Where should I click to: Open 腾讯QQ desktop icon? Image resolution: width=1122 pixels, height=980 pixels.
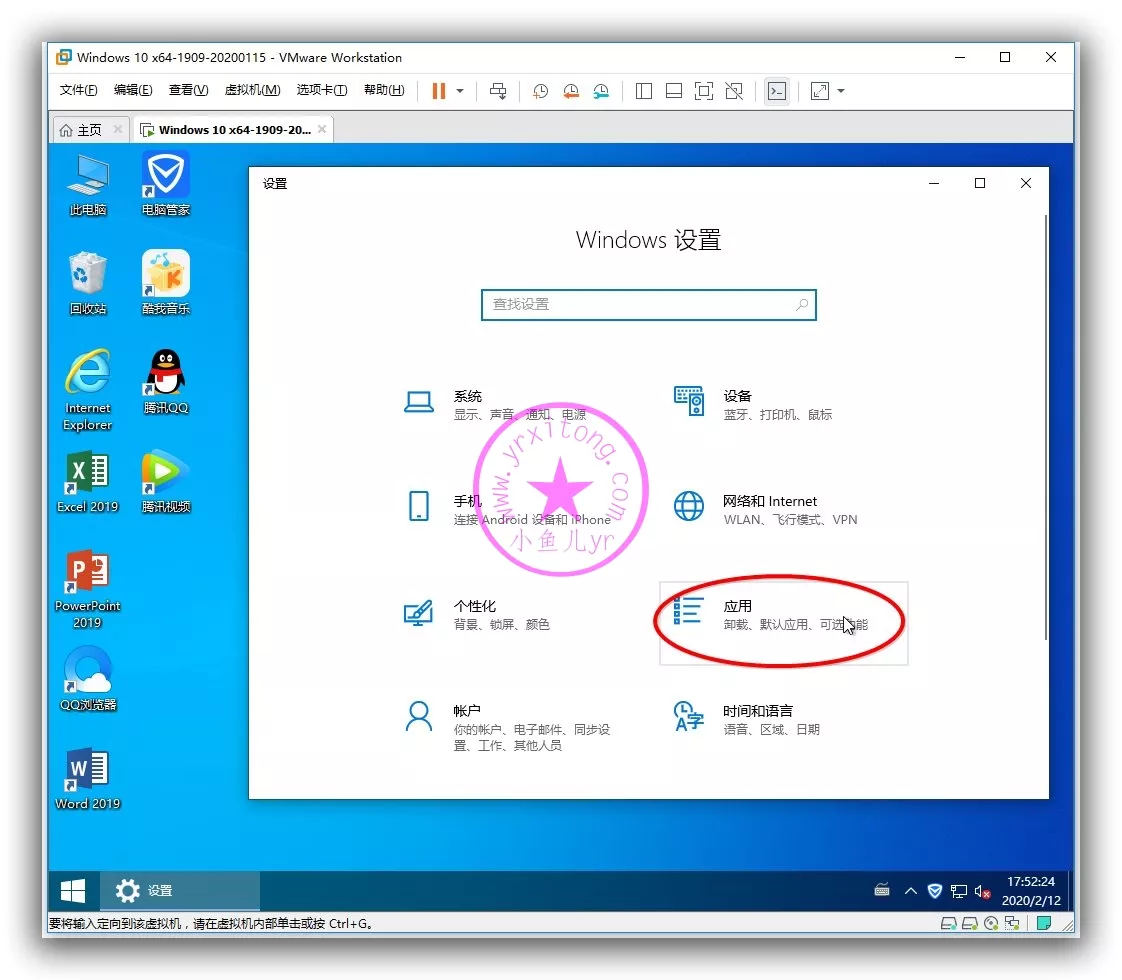(x=165, y=382)
